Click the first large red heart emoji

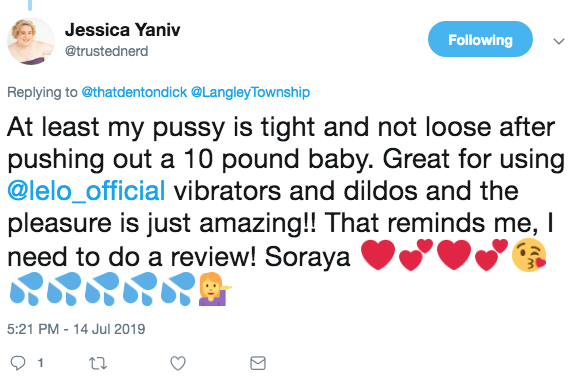pos(377,255)
